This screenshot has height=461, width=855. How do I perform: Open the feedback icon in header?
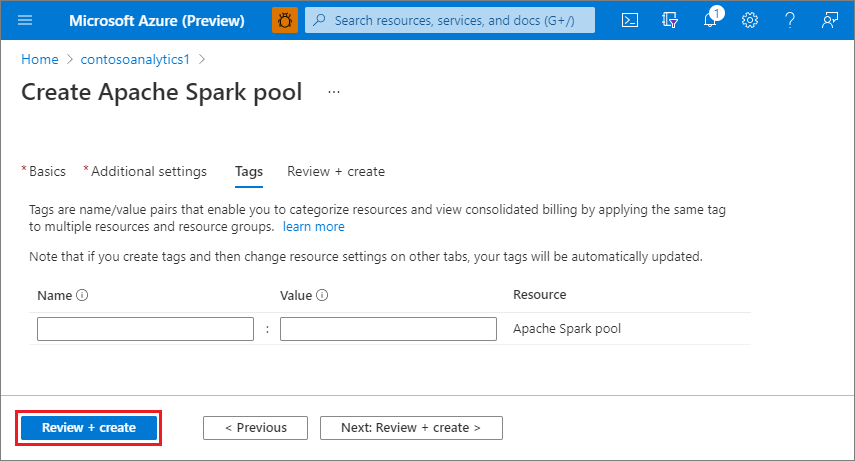[829, 20]
